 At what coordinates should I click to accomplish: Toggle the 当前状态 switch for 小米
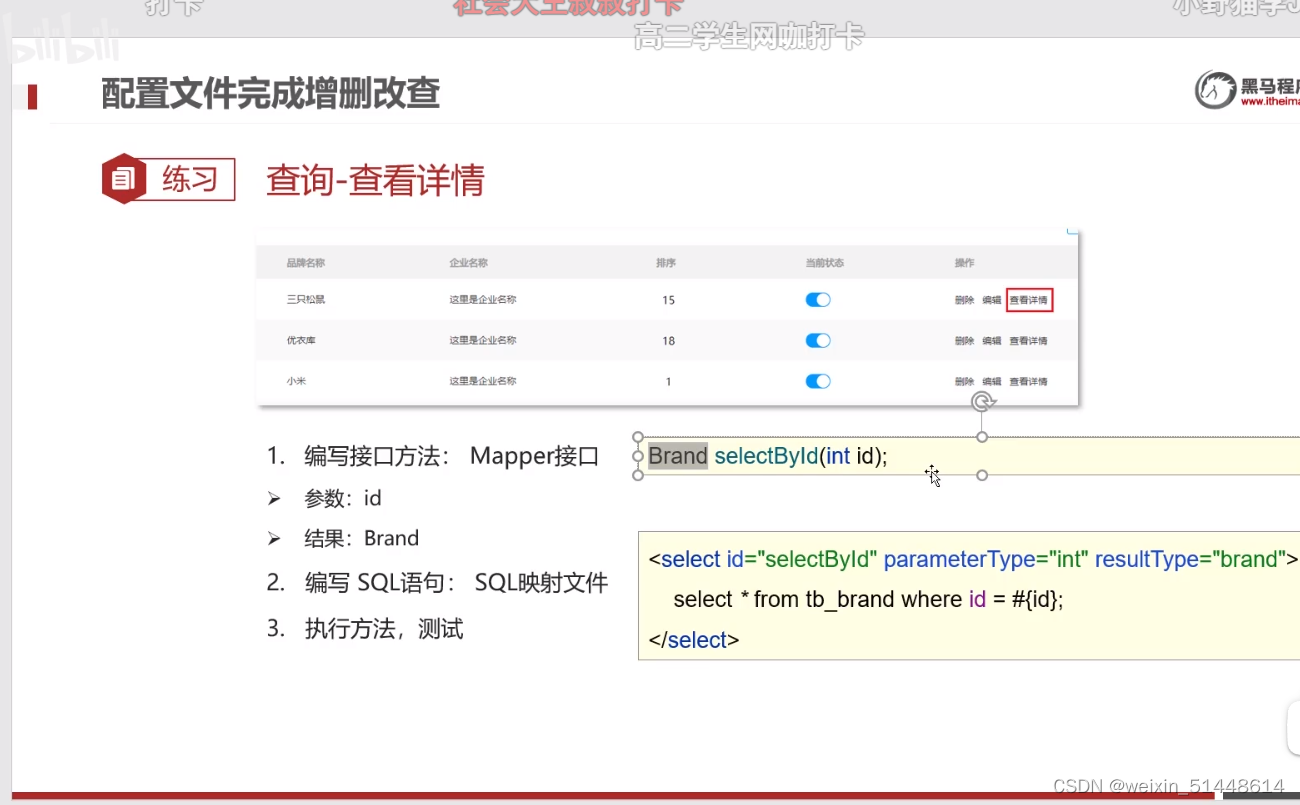(x=818, y=381)
